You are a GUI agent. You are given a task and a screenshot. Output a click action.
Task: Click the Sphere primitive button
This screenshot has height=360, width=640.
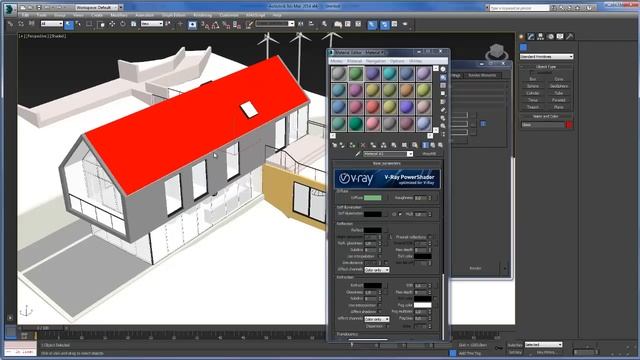tap(533, 86)
